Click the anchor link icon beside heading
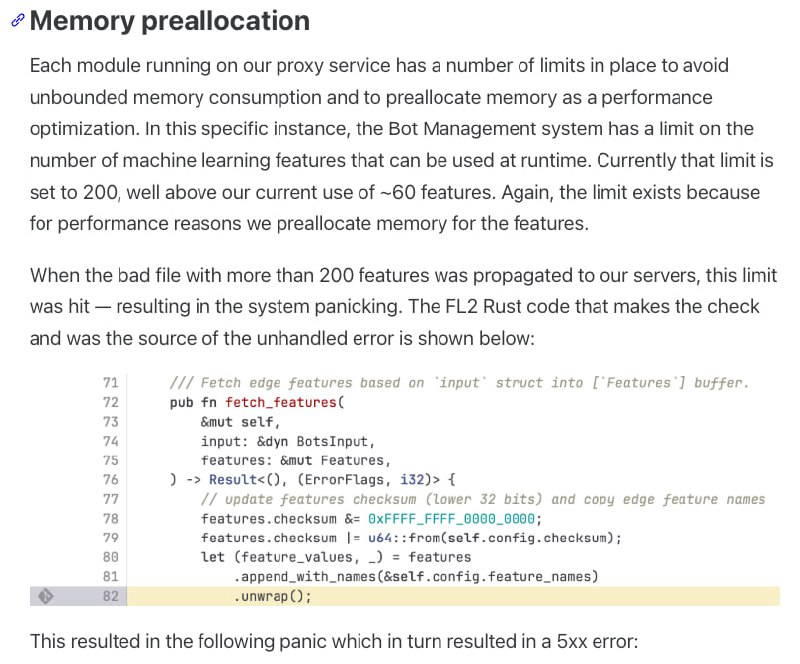The height and width of the screenshot is (664, 800). point(17,21)
